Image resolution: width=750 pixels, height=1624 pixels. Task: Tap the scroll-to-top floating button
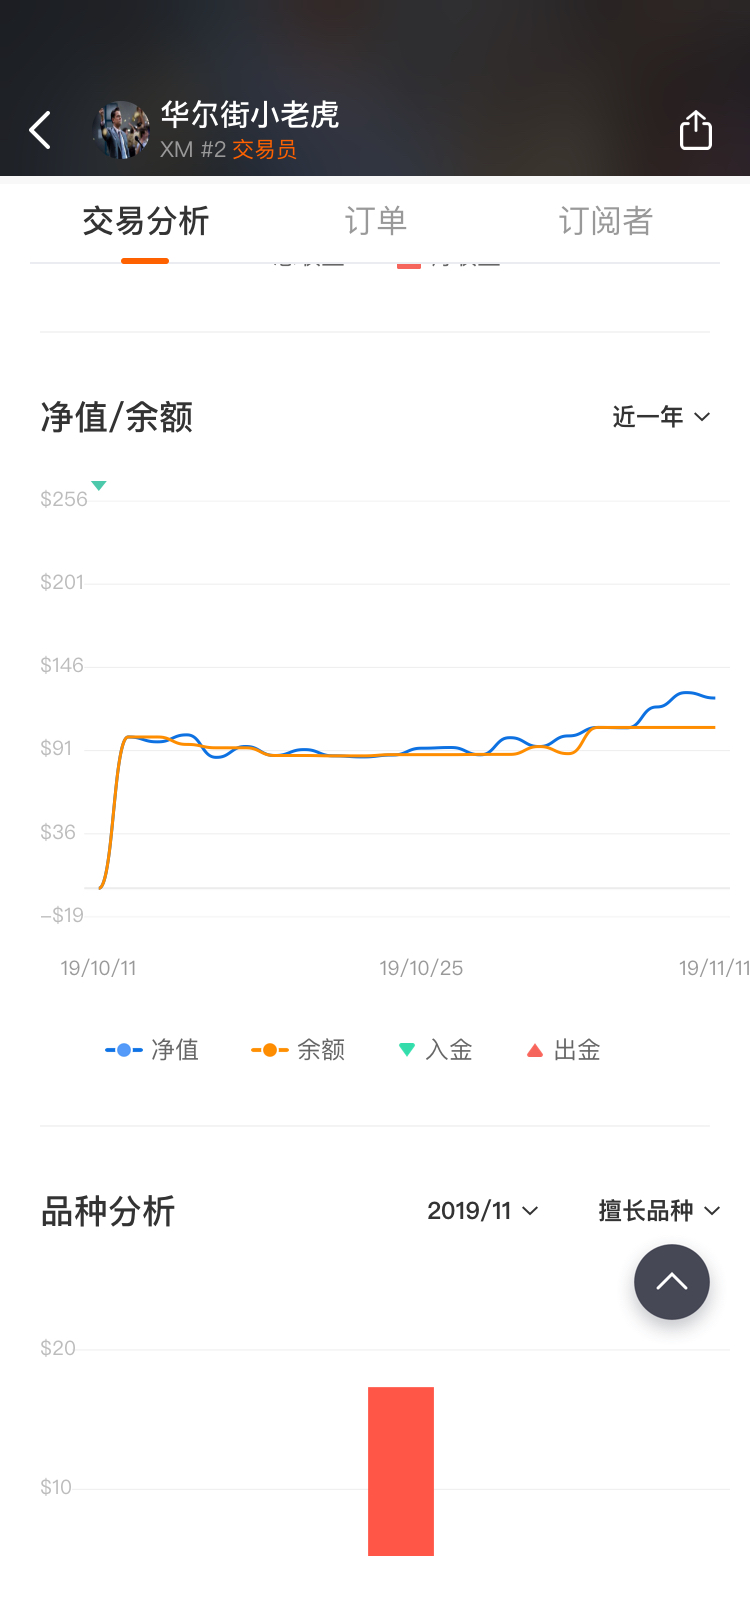671,1282
